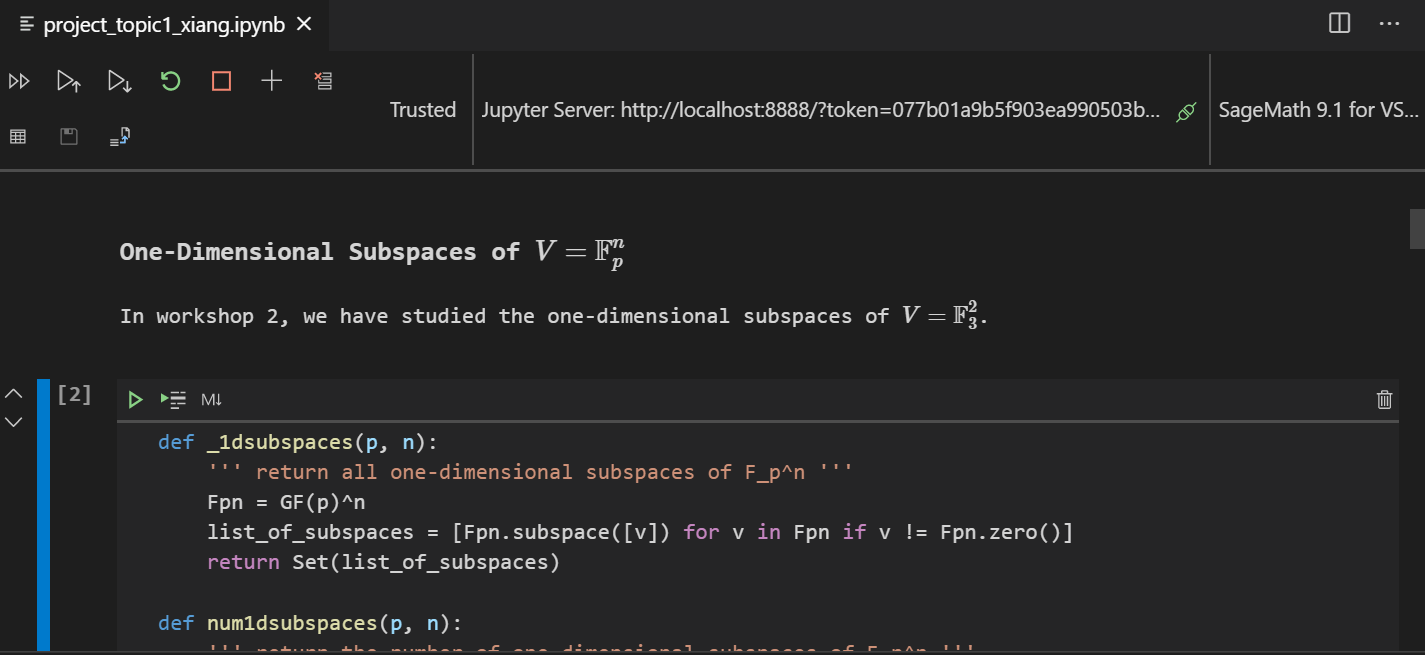Restart the Jupyter kernel
This screenshot has height=655, width=1425.
click(170, 81)
